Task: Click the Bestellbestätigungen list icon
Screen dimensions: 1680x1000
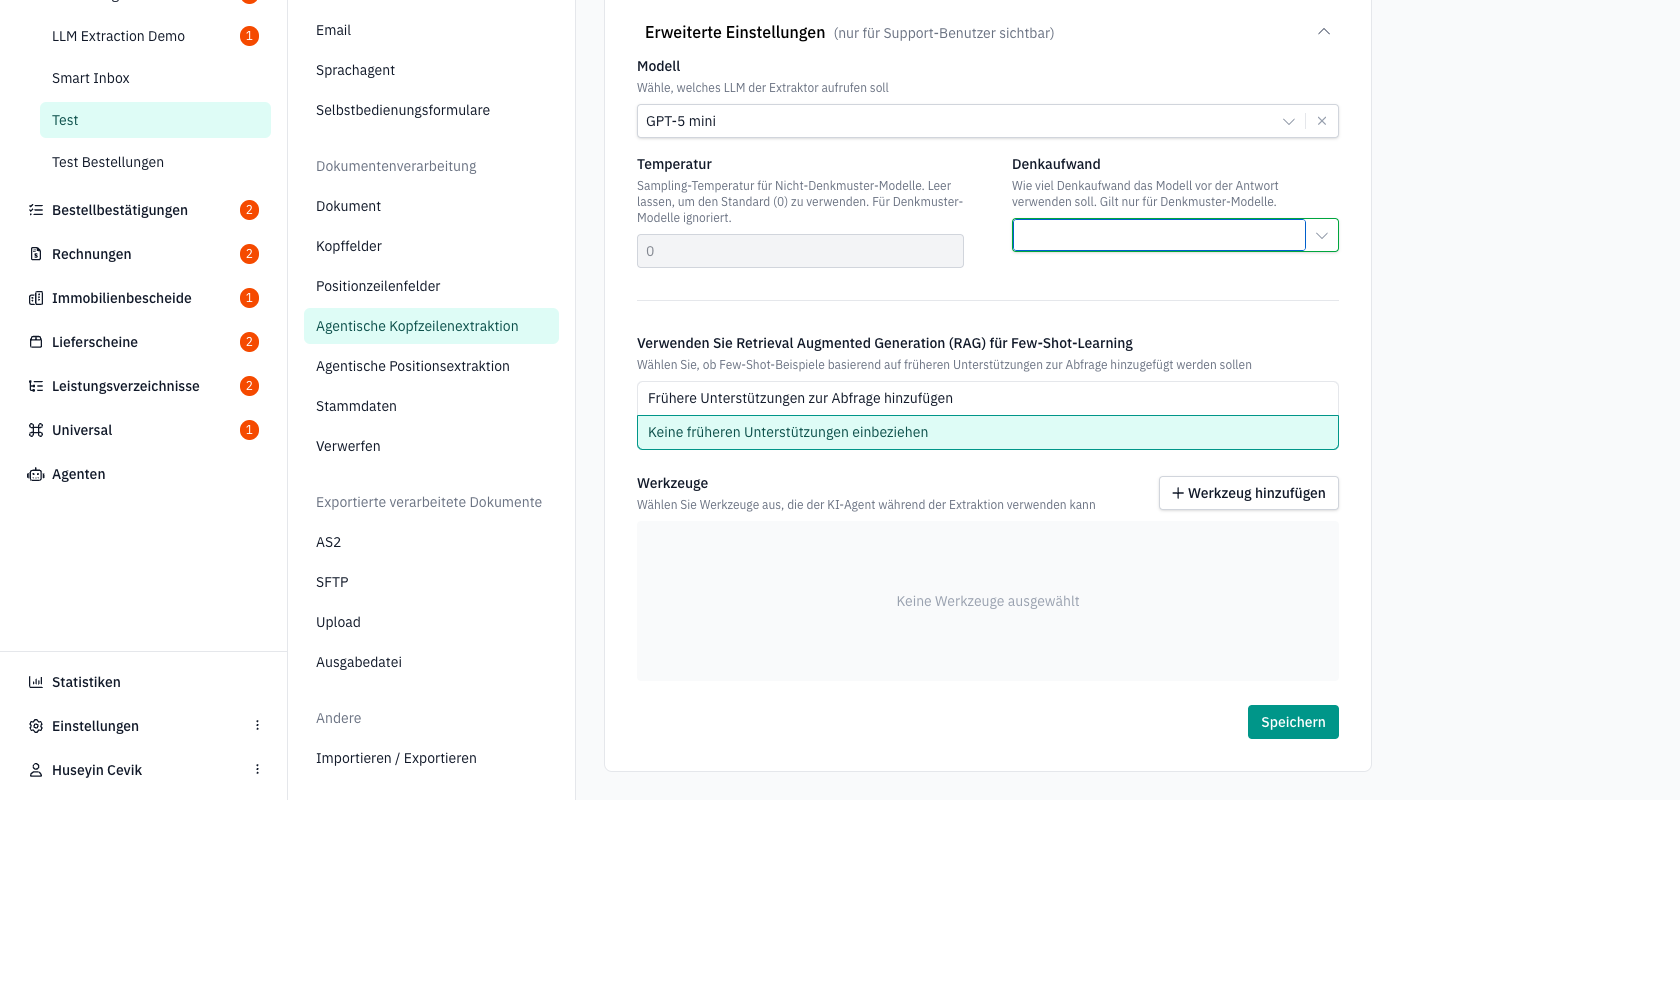Action: [36, 210]
